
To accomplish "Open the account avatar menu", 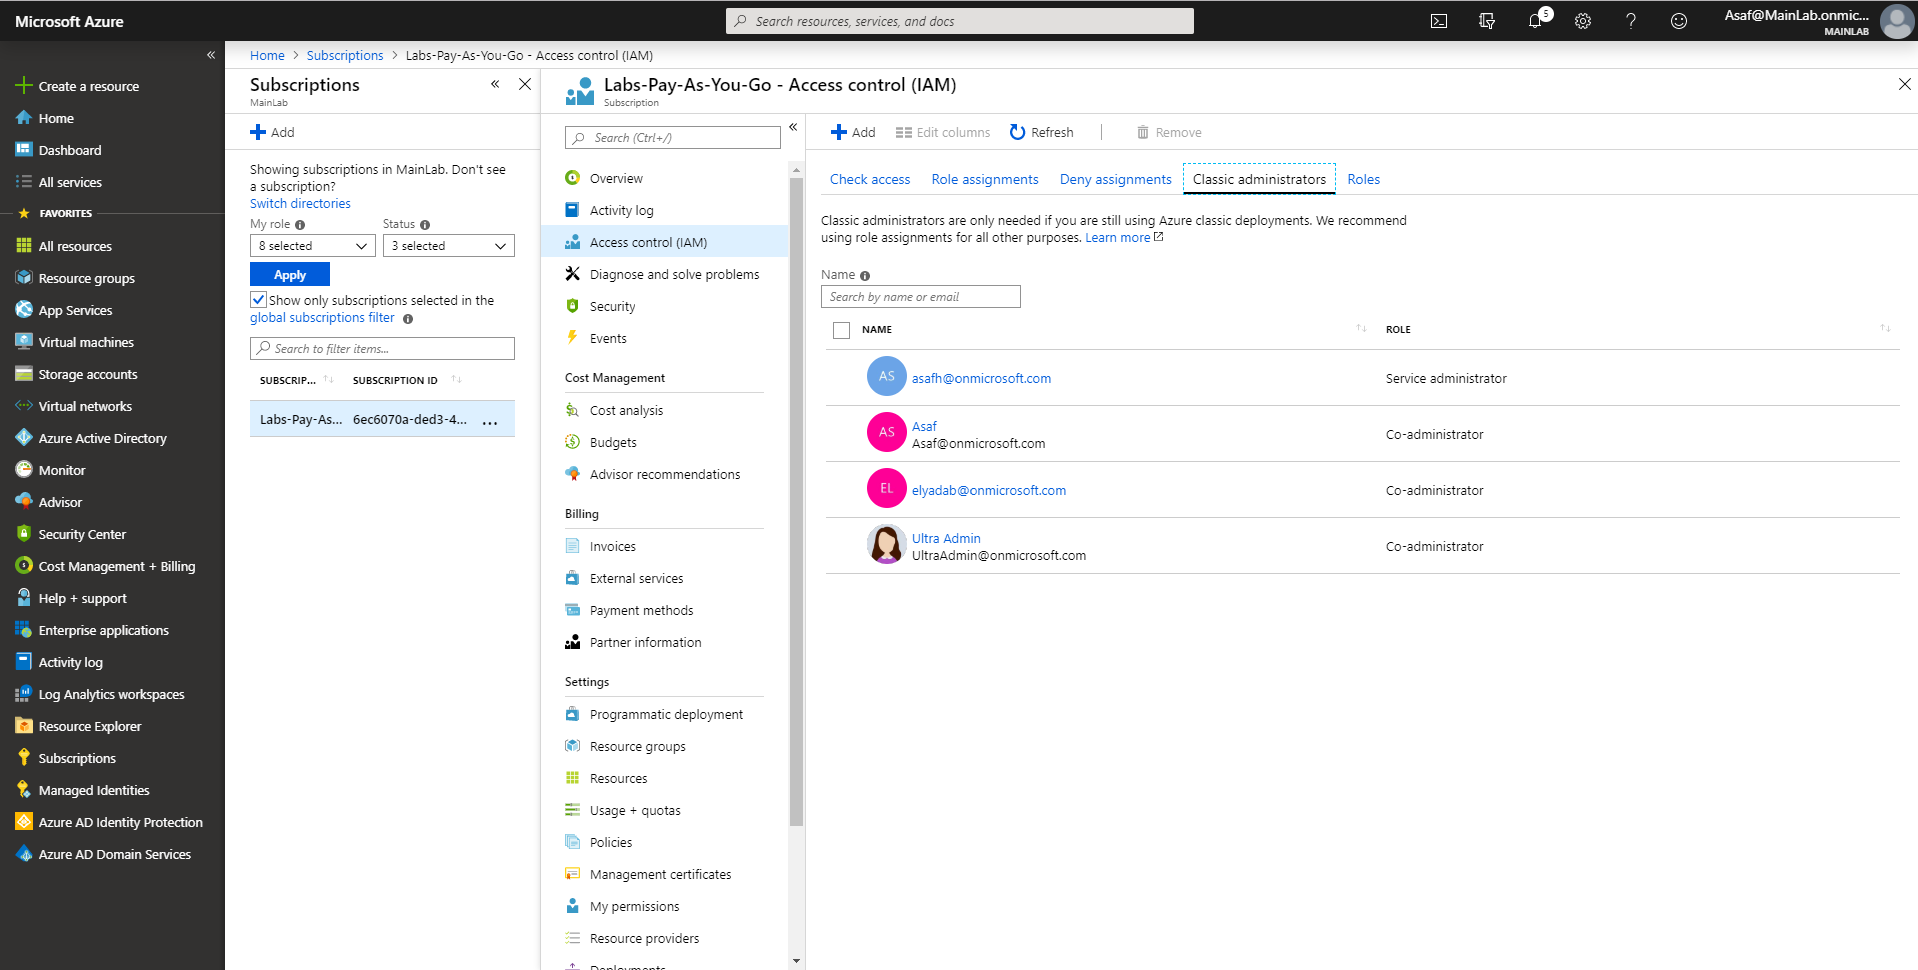I will pyautogui.click(x=1896, y=21).
